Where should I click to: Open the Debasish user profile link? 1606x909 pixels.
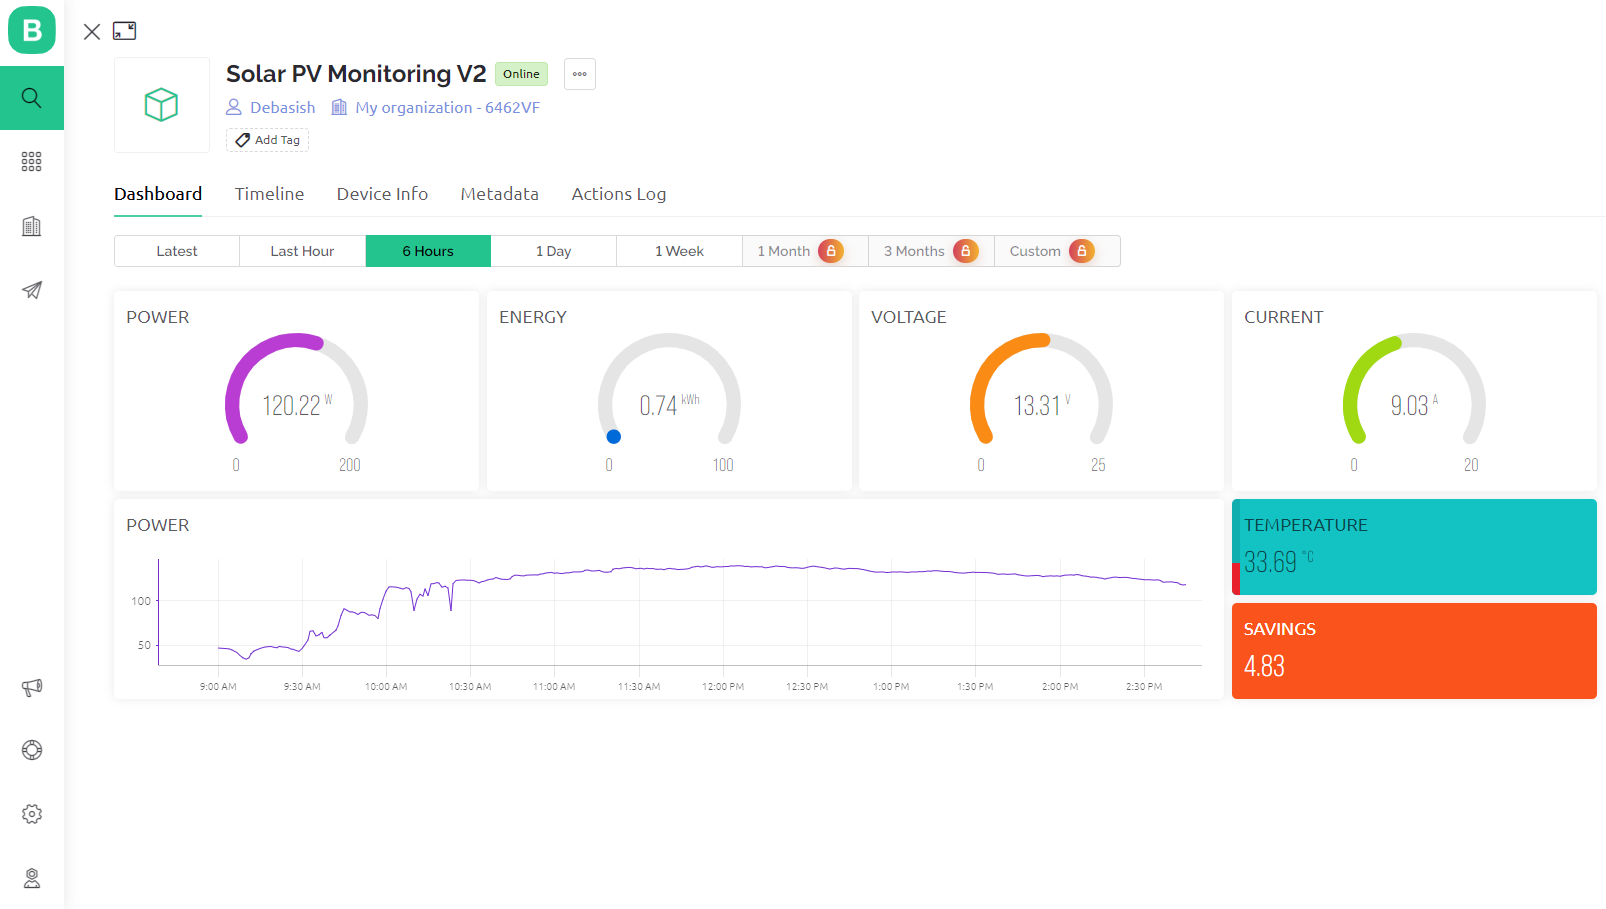click(x=282, y=107)
